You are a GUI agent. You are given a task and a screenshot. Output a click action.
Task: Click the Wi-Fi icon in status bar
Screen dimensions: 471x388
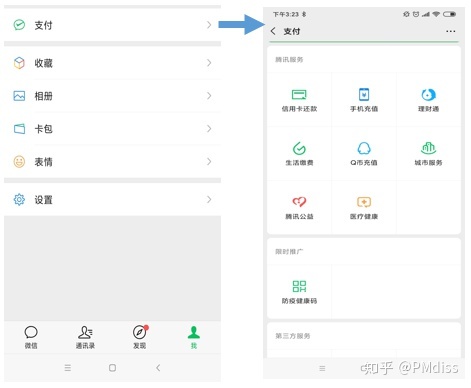tap(436, 14)
